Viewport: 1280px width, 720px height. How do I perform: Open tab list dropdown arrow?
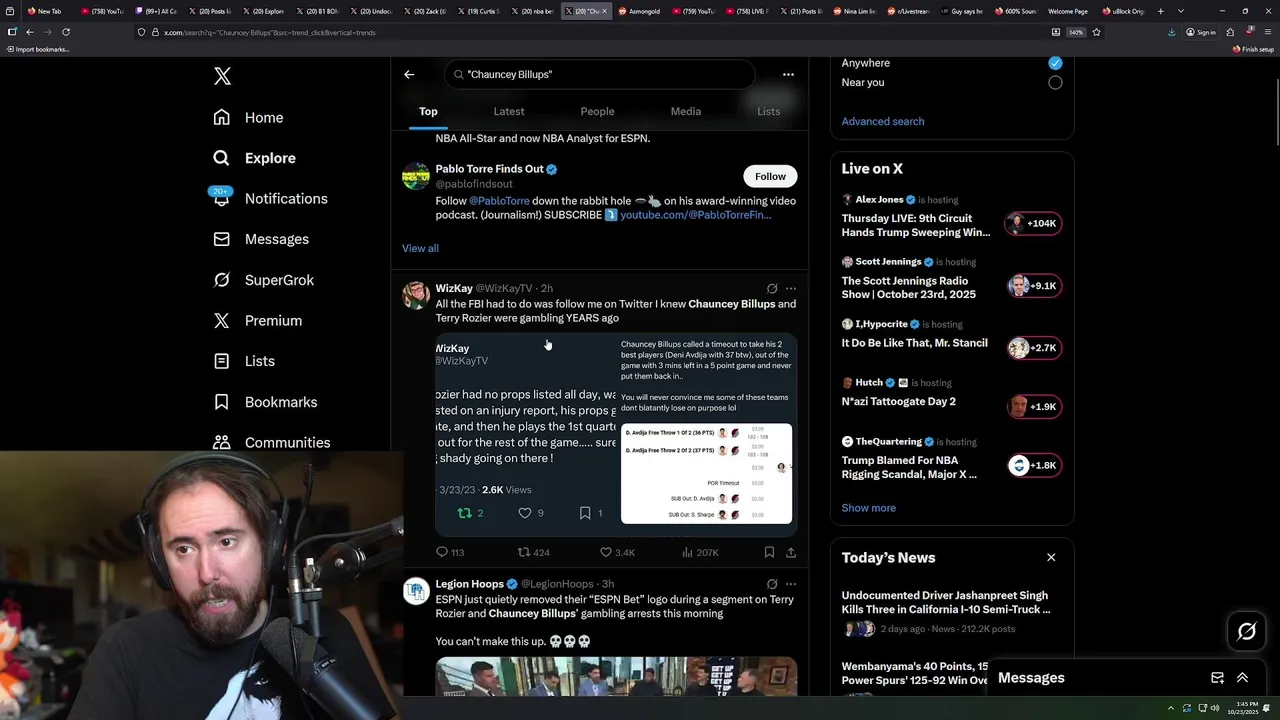tap(1181, 11)
